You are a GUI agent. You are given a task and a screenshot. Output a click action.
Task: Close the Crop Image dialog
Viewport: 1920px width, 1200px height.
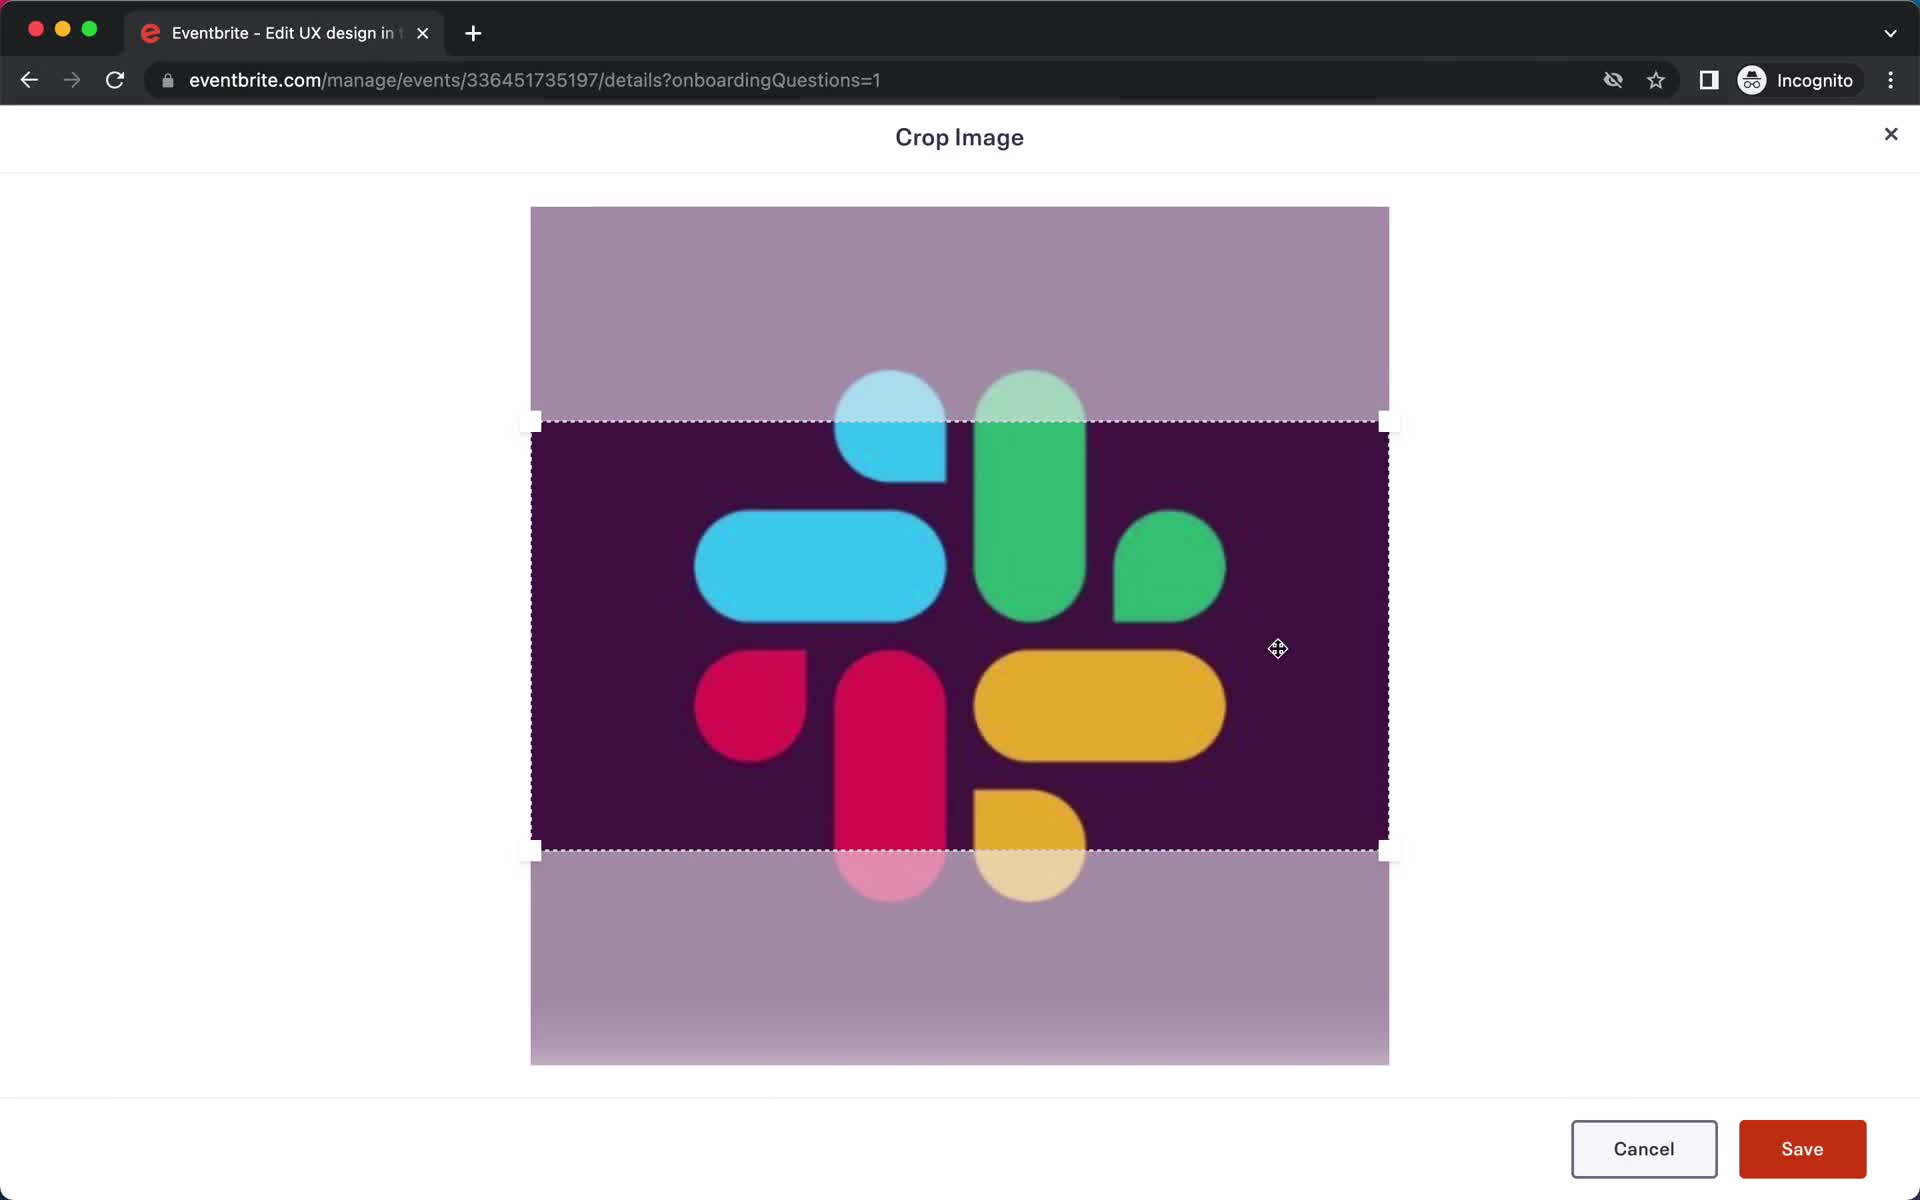[1890, 134]
